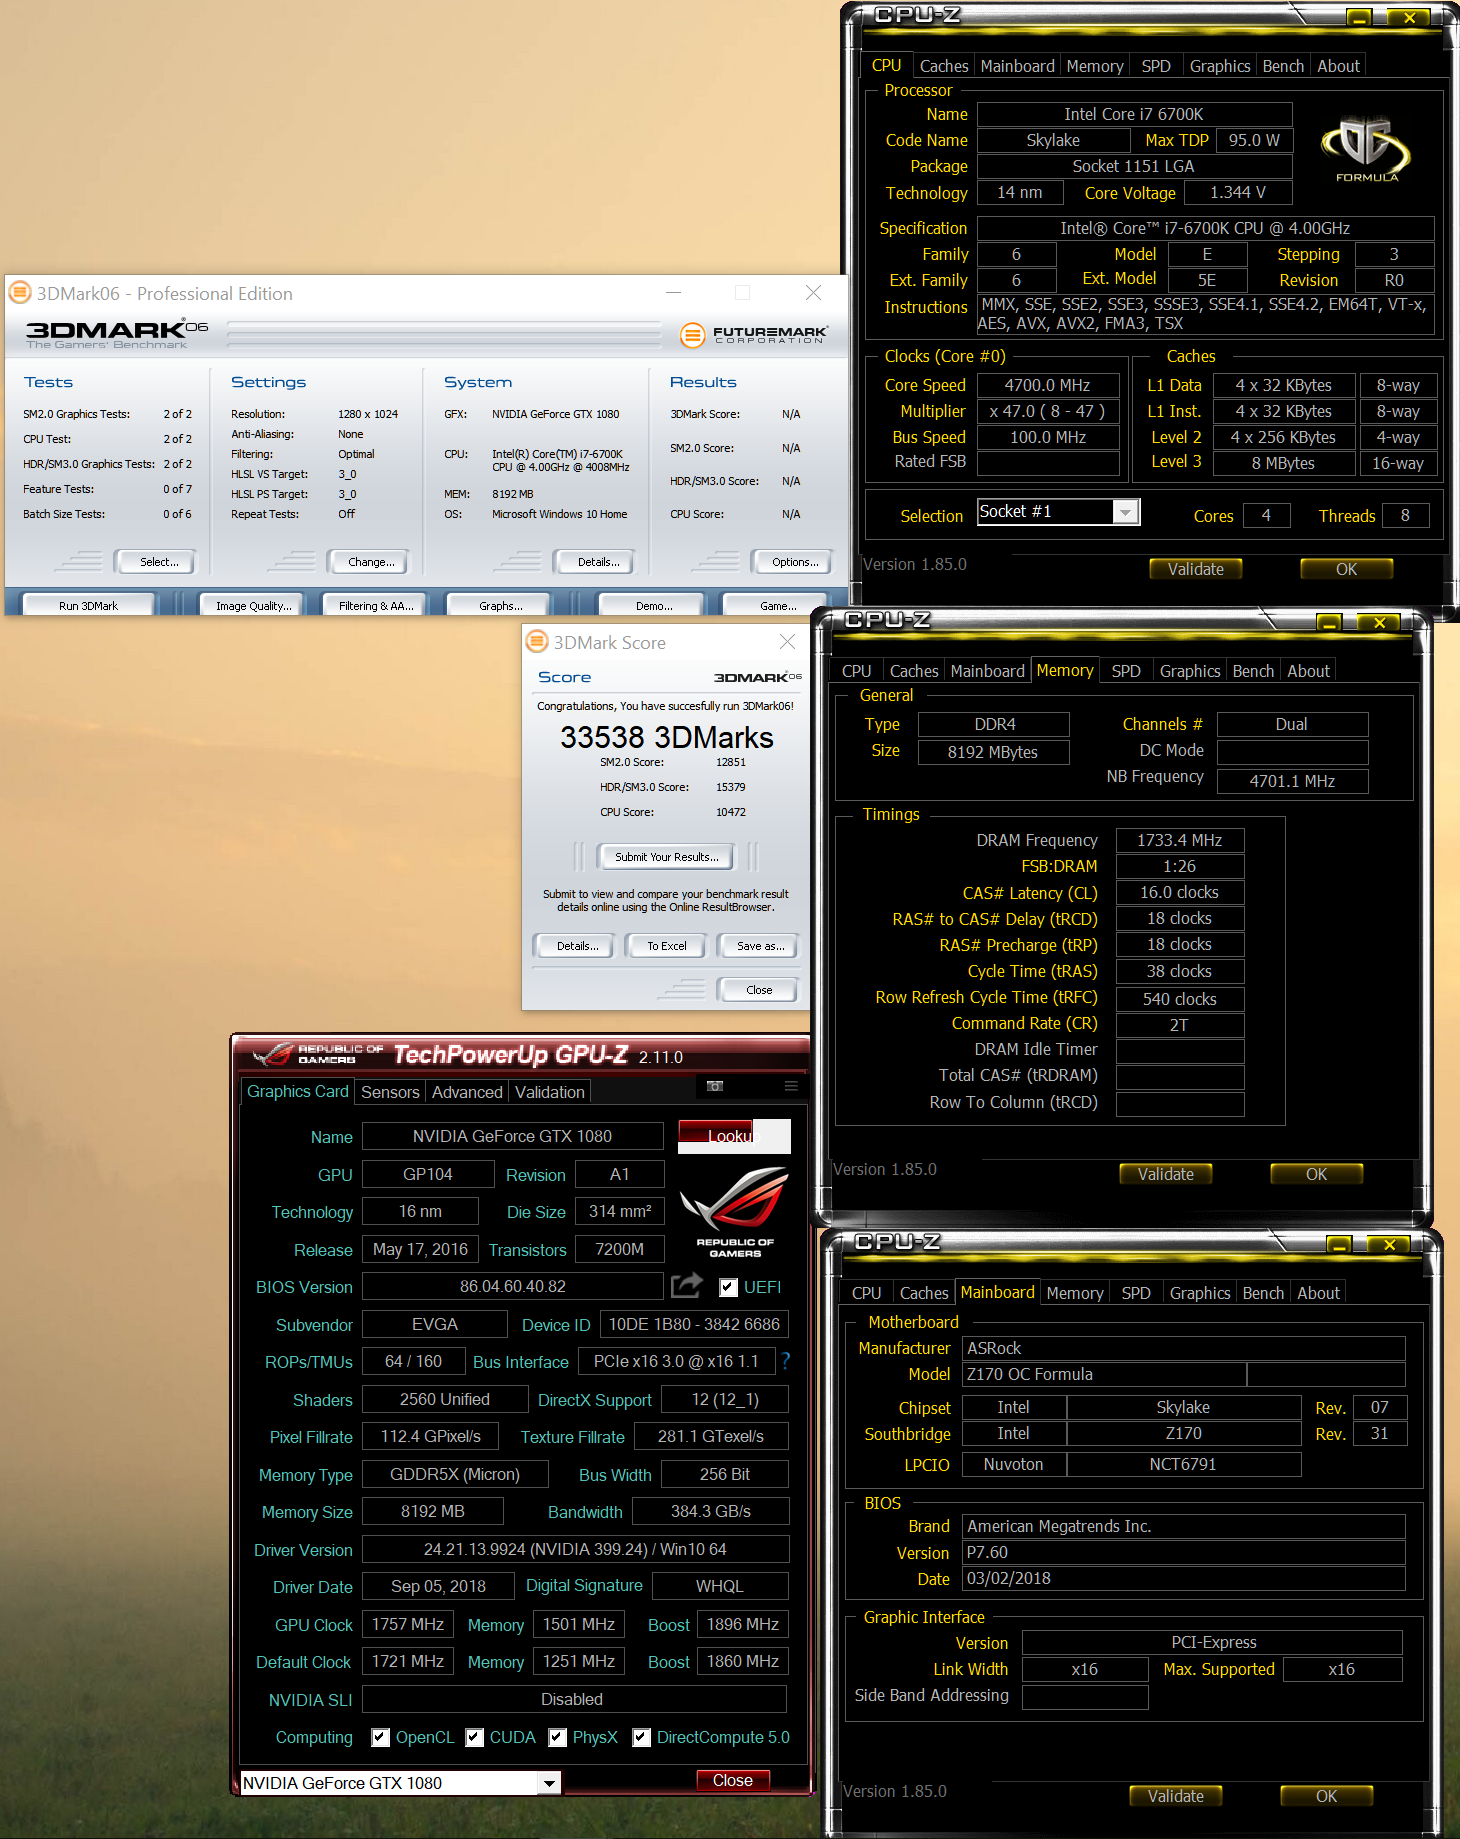Switch to the Sensors tab in GPU-Z

[x=390, y=1092]
